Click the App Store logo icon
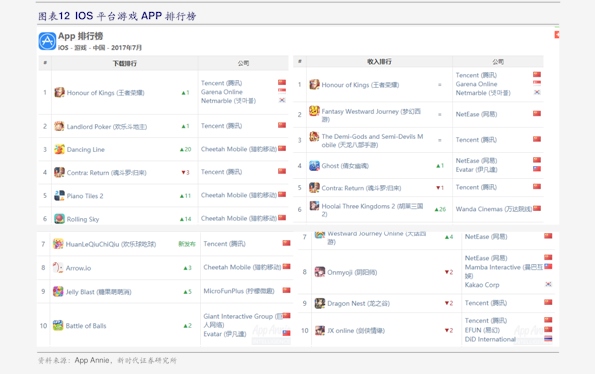 [47, 41]
